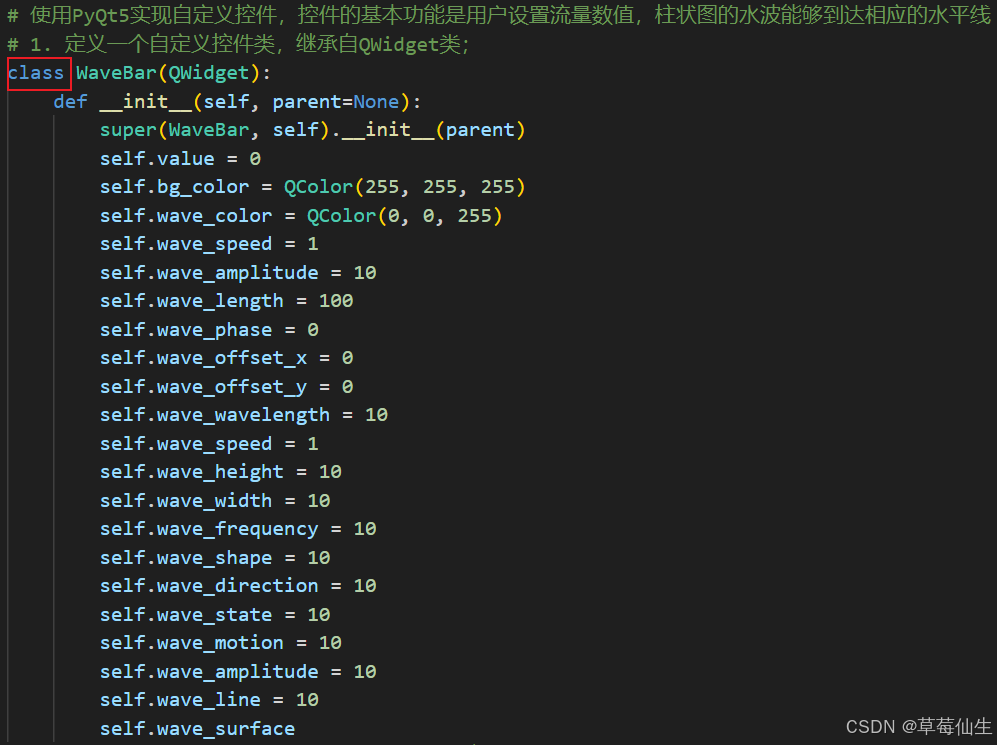Click the "self.wave_color = QColor(0, 0, 255)" line
Viewport: 997px width, 745px height.
(x=301, y=215)
